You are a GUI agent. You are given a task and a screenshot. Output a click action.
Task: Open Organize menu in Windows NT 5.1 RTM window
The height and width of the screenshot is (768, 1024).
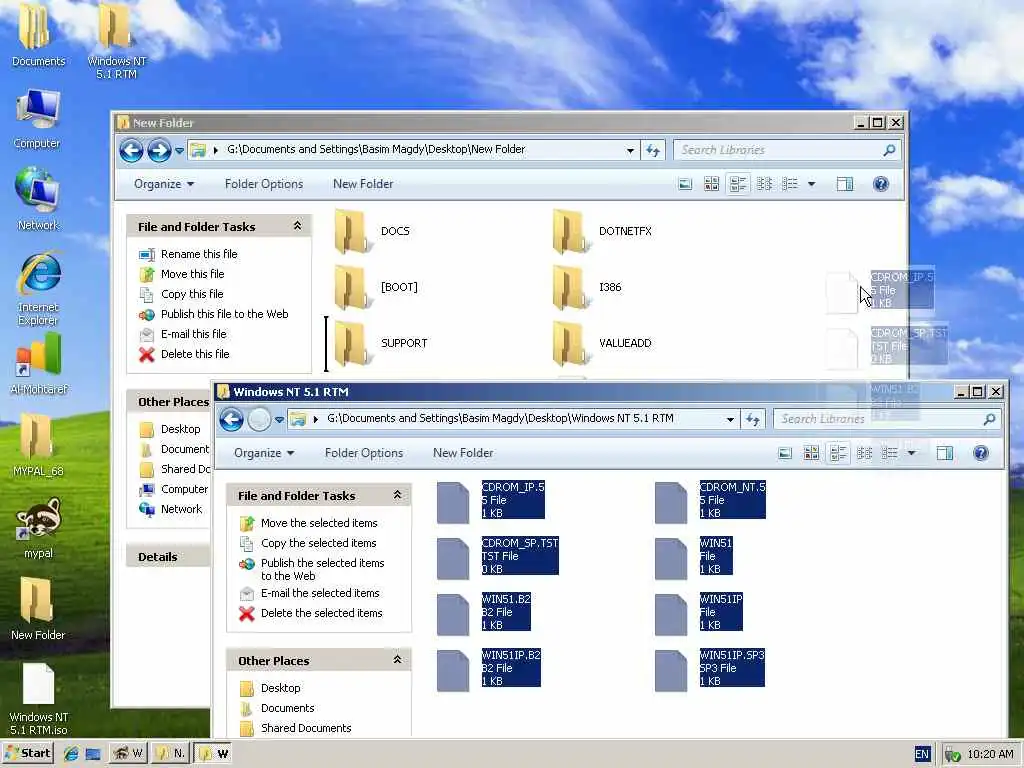pos(264,453)
